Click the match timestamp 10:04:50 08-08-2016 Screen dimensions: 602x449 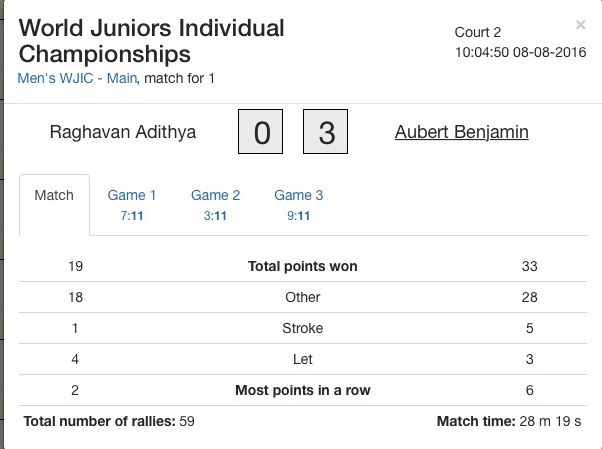pos(519,51)
